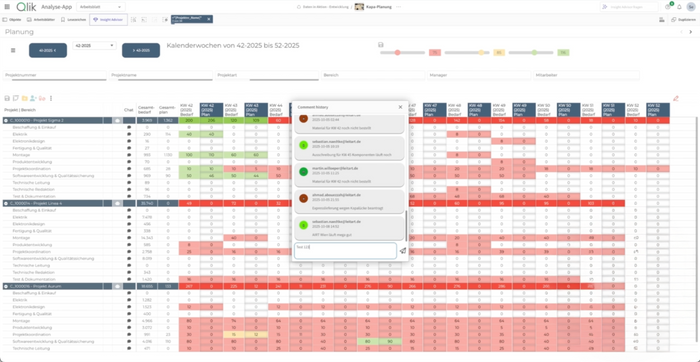
Task: Click the red threshold value box 75
Action: click(x=434, y=53)
